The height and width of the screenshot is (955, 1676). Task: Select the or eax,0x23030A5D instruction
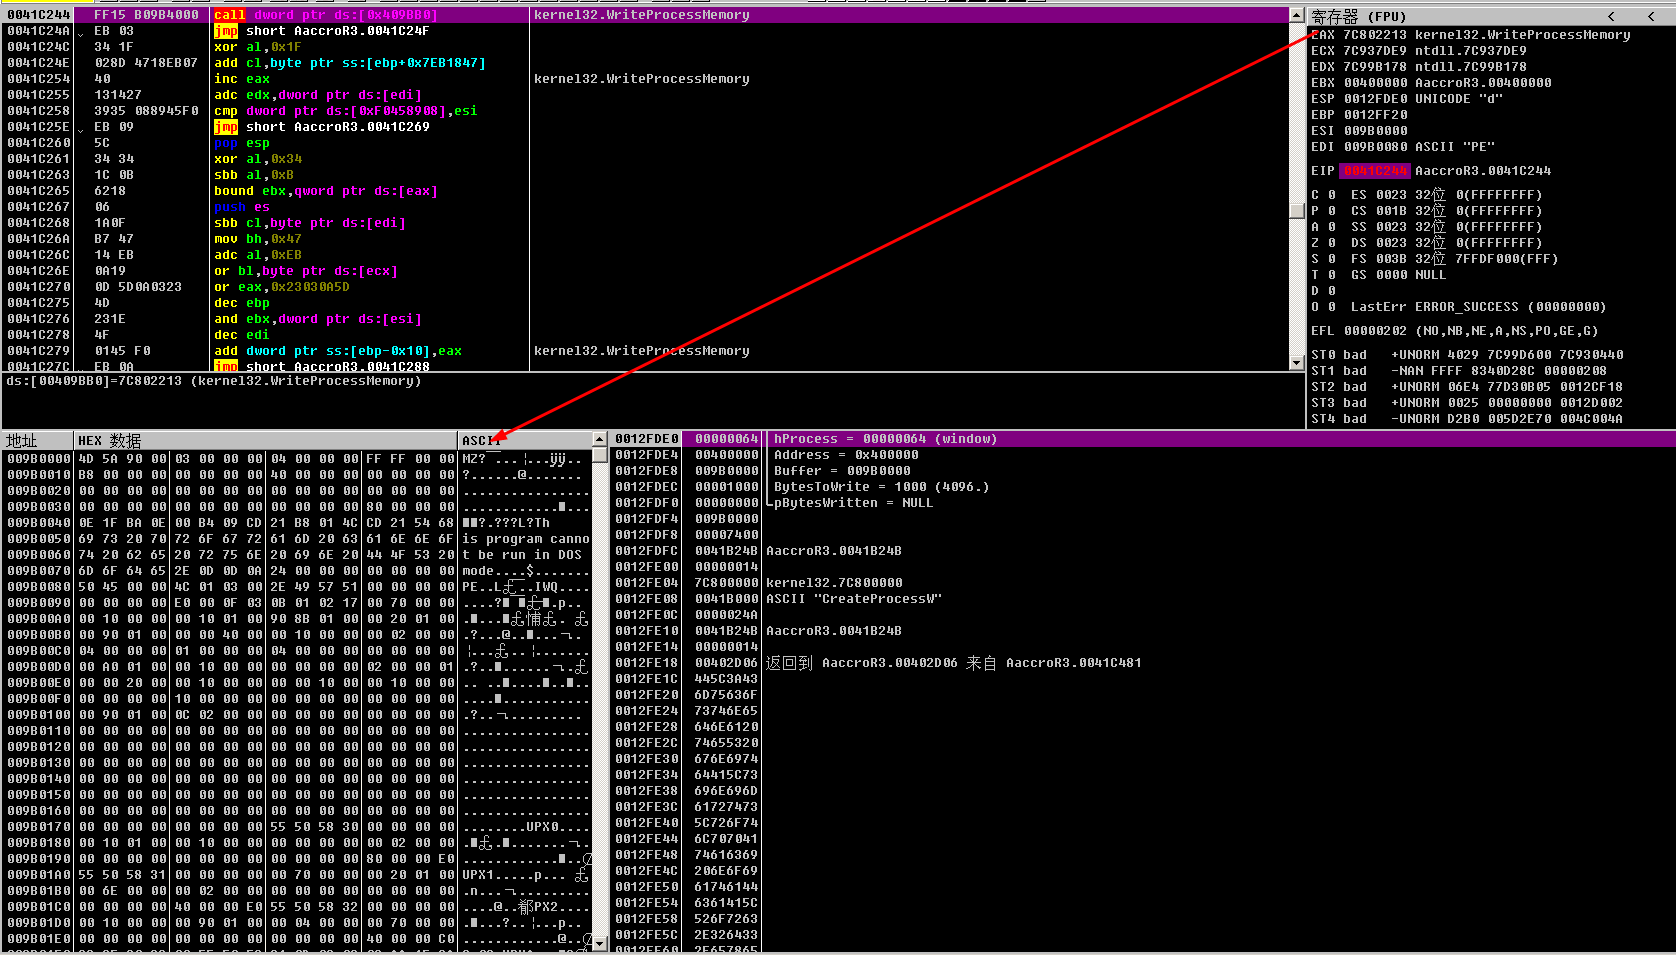click(281, 287)
